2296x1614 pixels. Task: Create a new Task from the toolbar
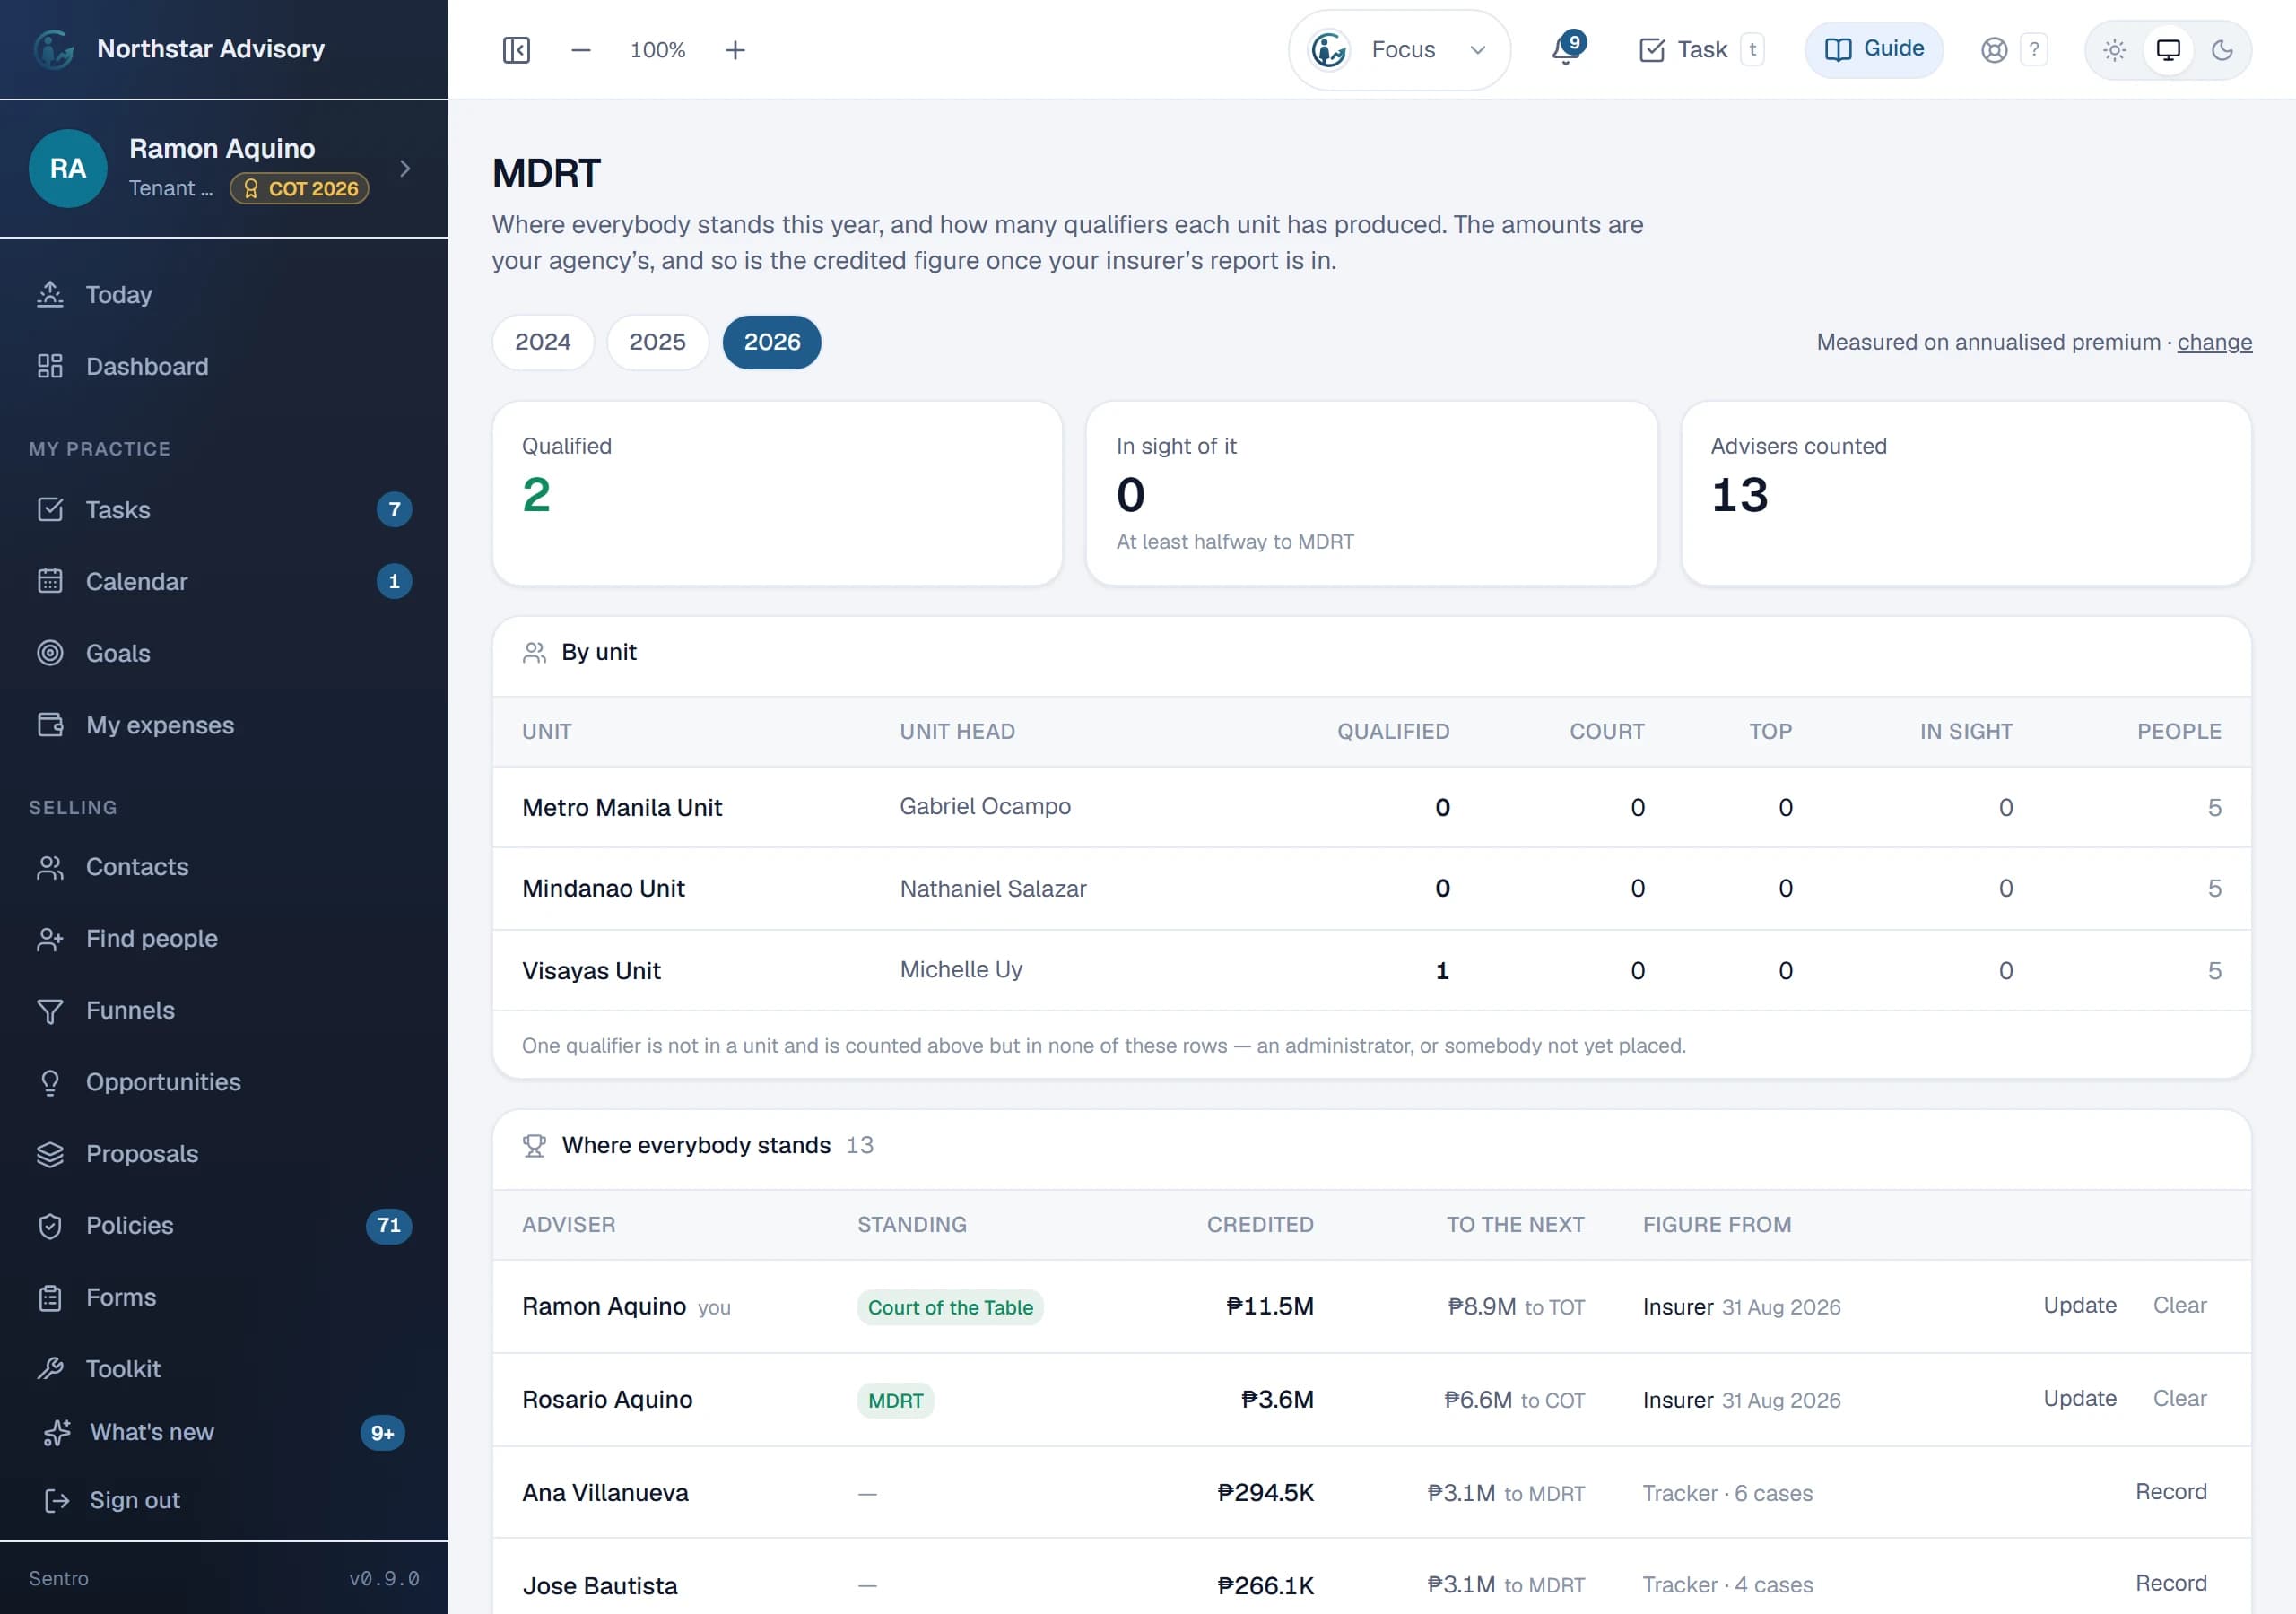pos(1701,50)
